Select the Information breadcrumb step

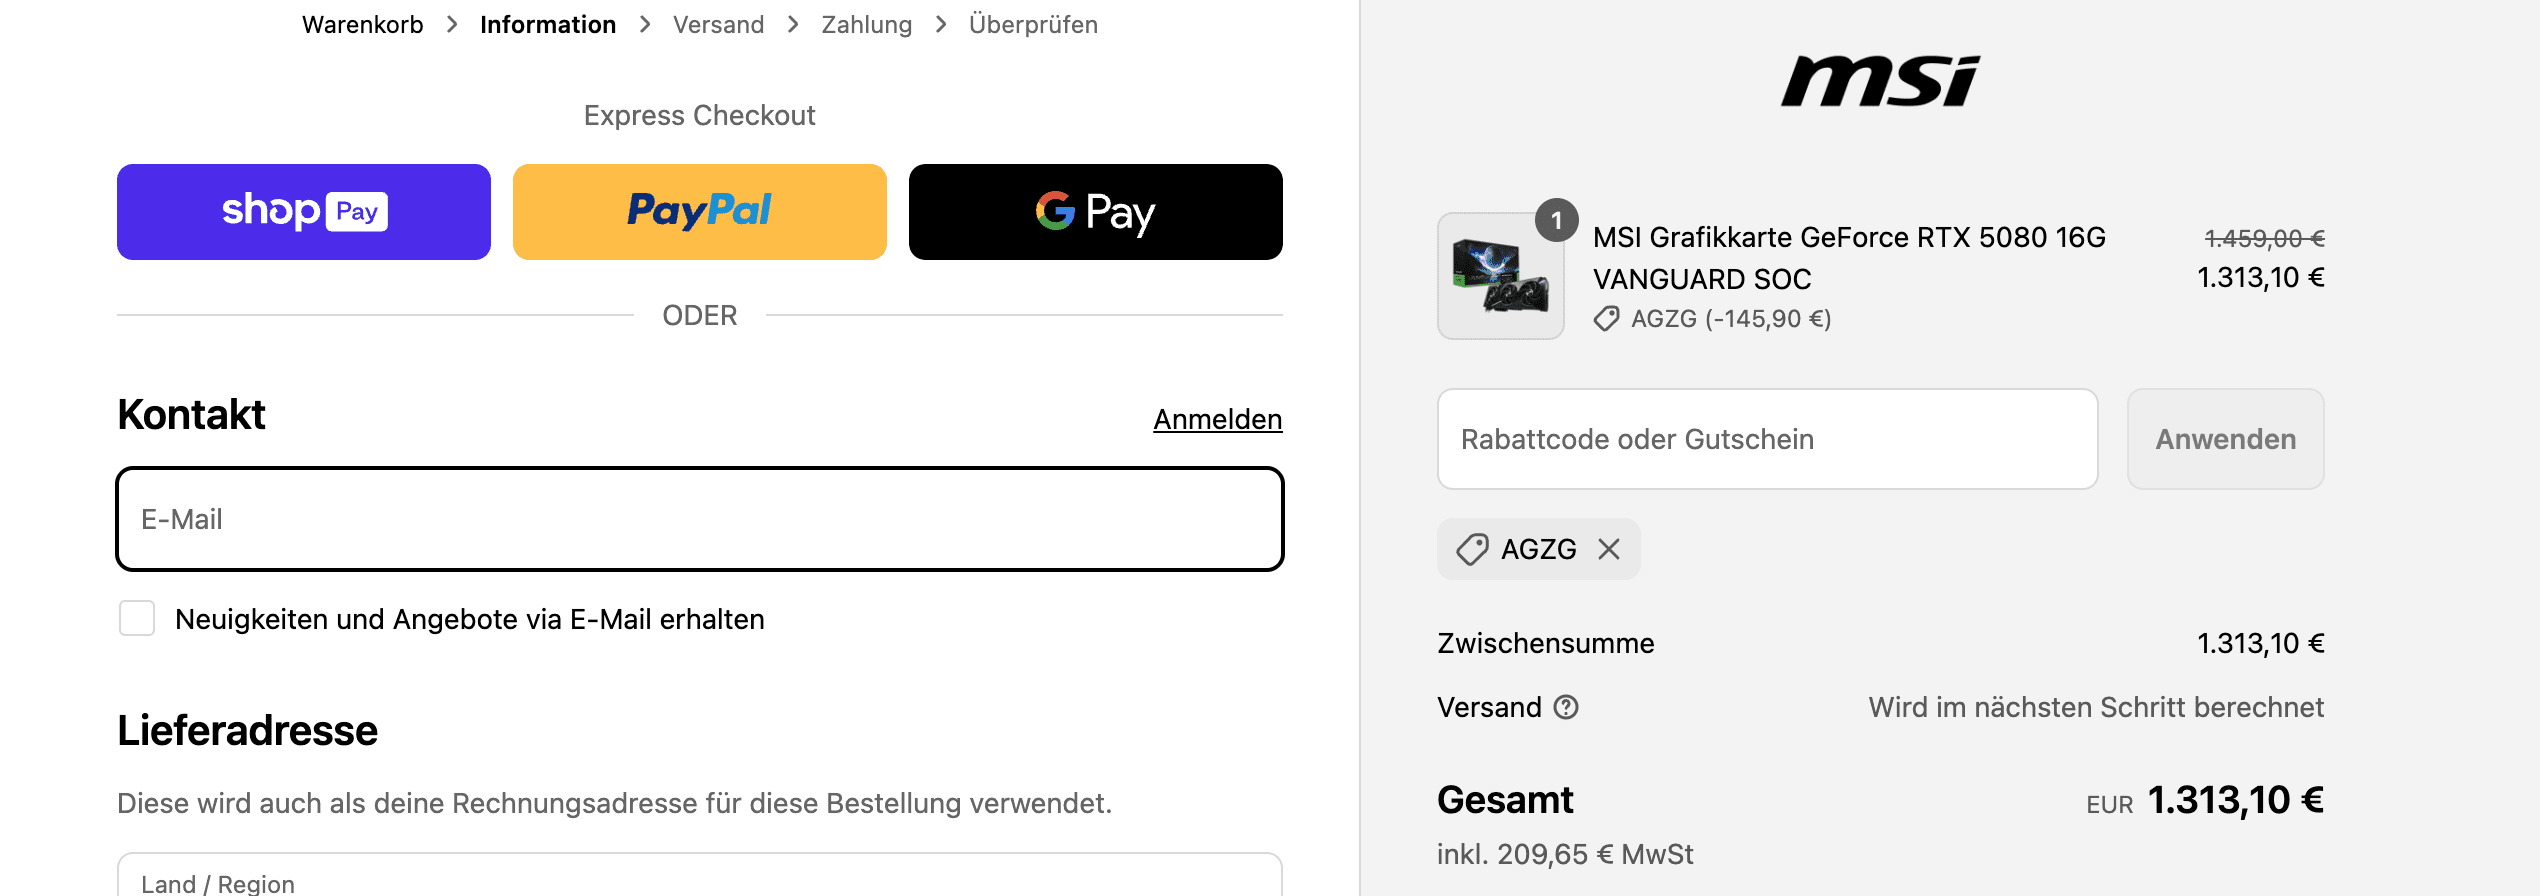coord(548,25)
